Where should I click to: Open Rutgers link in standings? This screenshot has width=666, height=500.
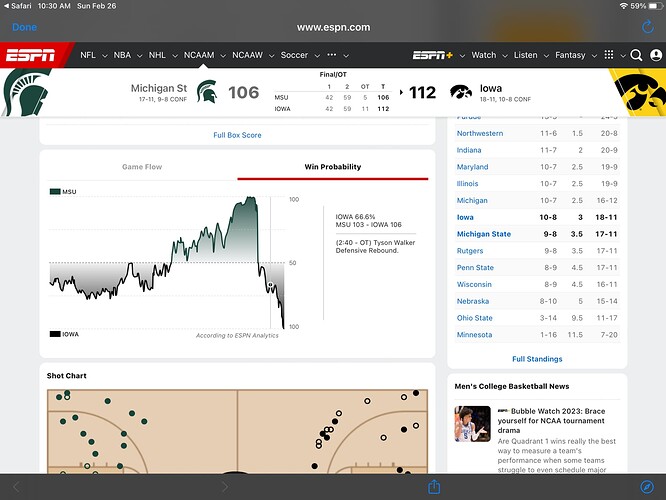tap(470, 251)
